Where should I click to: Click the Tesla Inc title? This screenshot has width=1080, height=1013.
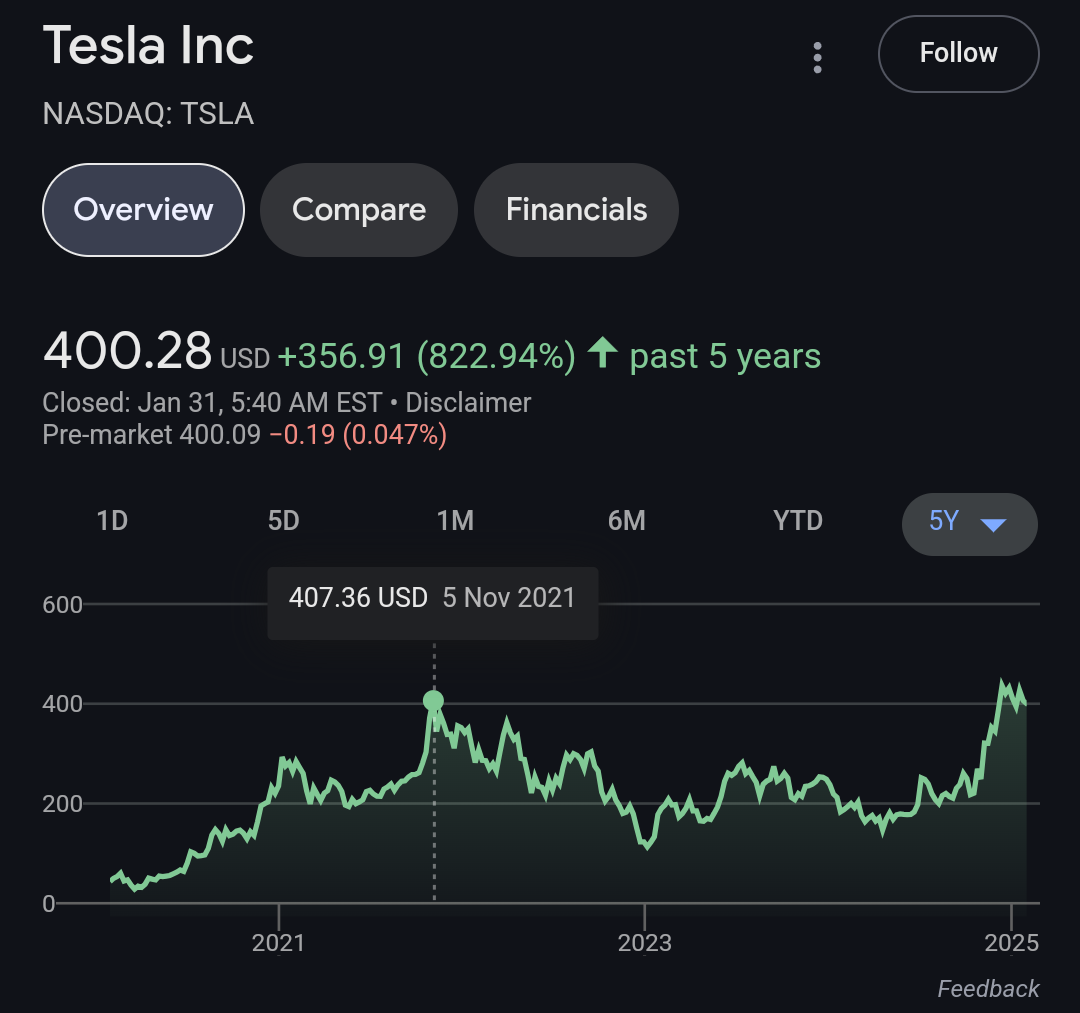(x=149, y=46)
